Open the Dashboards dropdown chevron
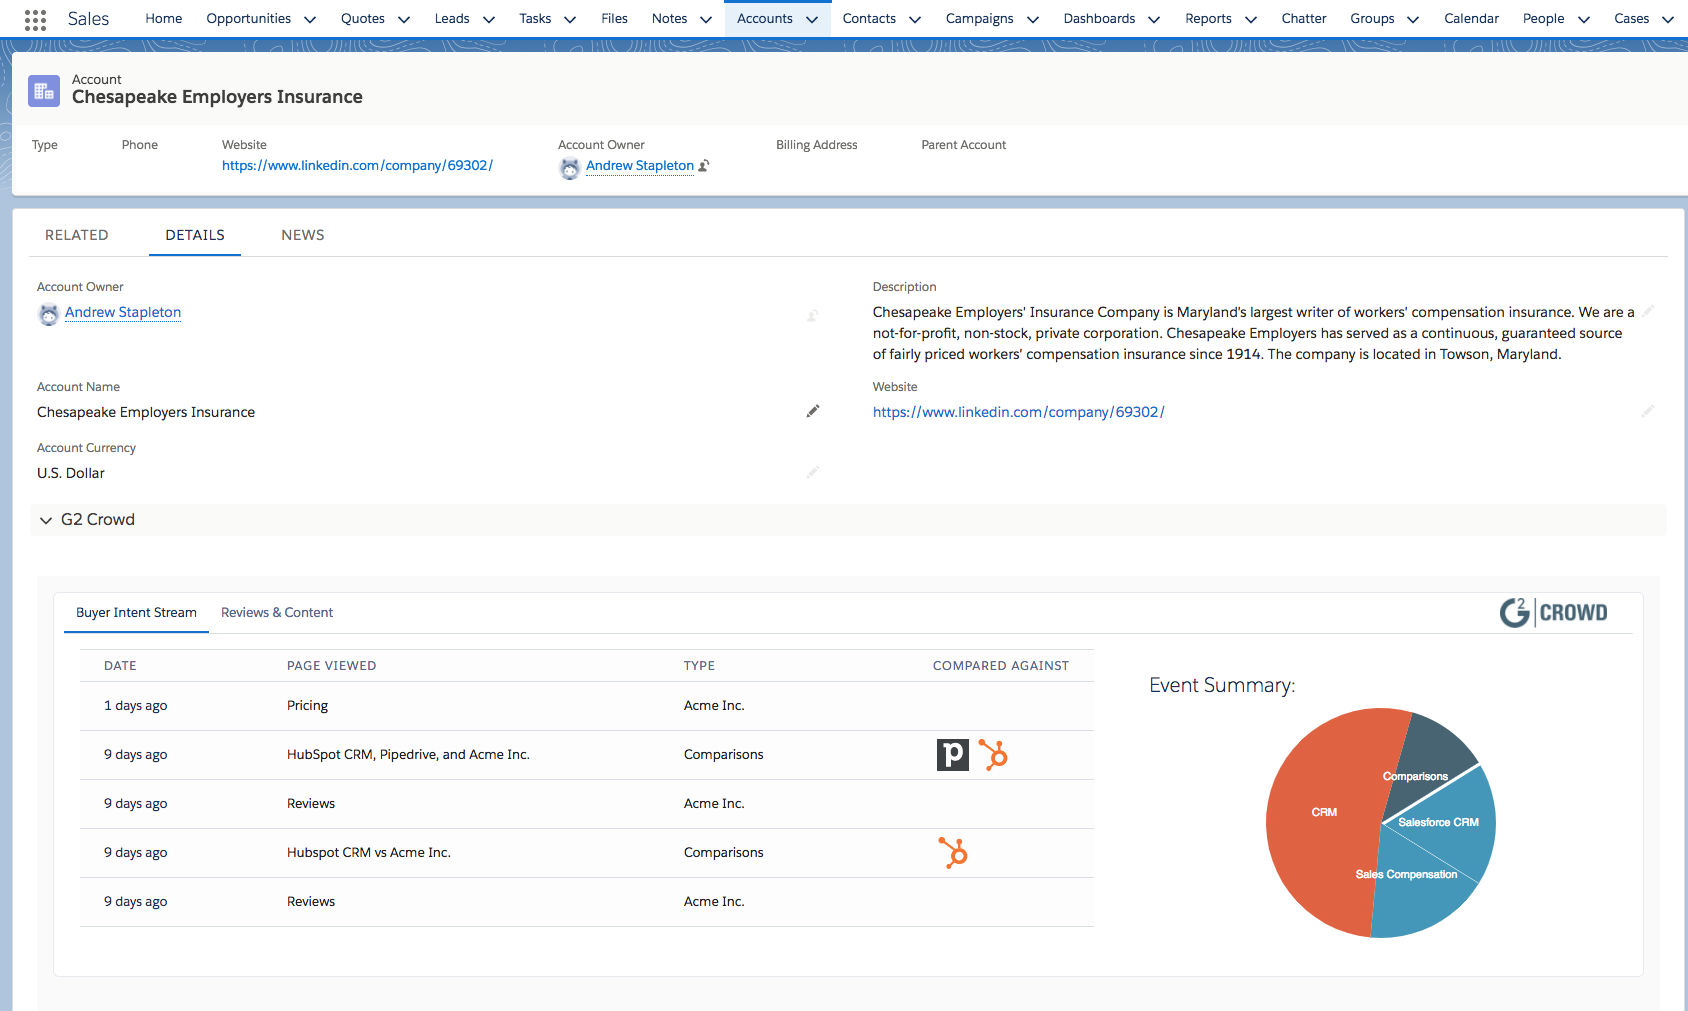 [1154, 19]
